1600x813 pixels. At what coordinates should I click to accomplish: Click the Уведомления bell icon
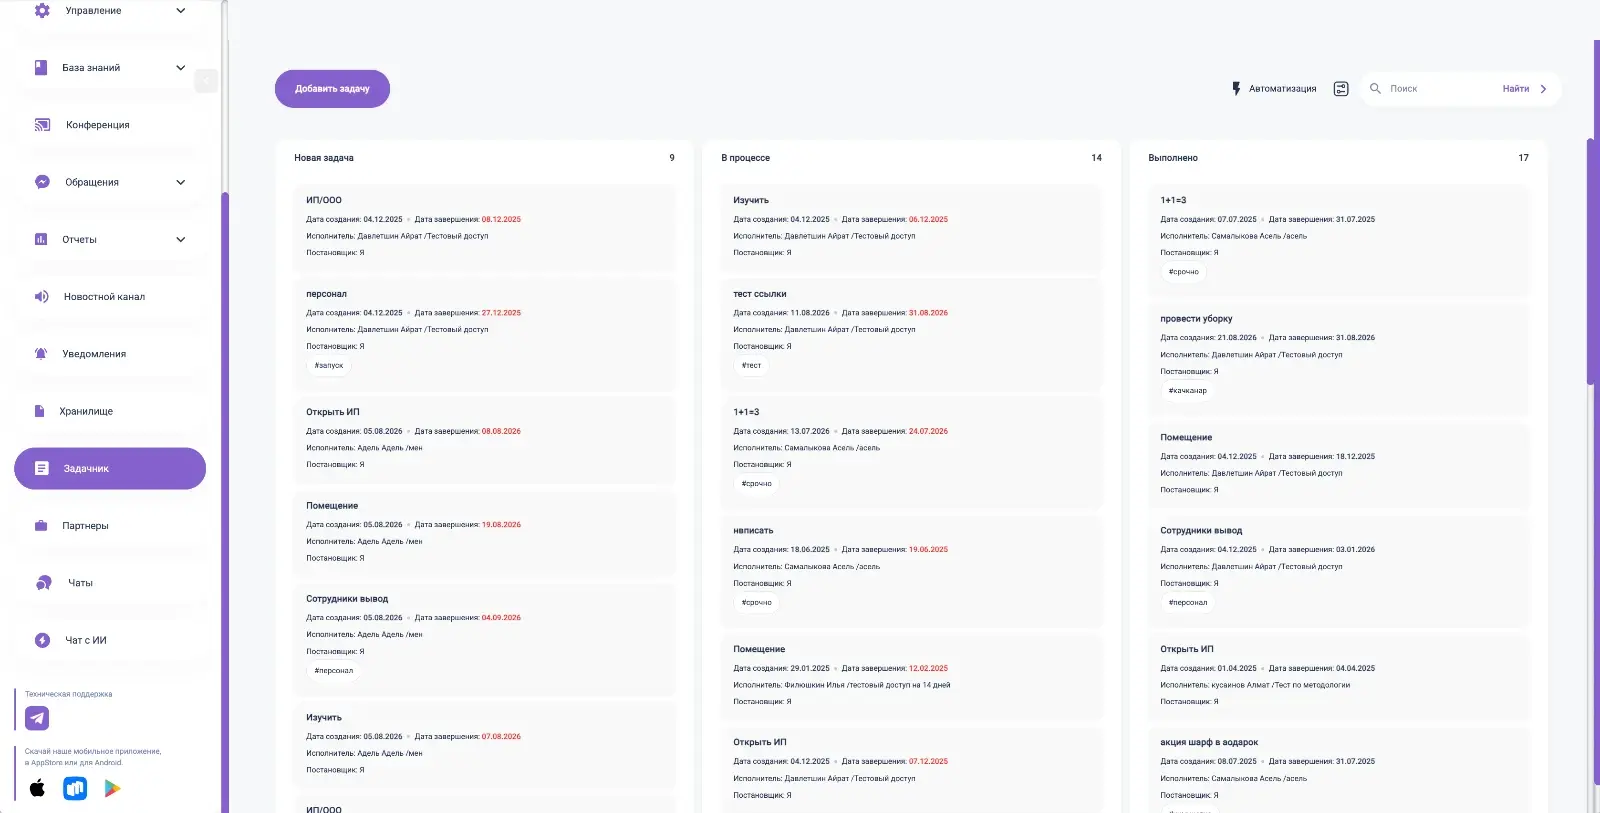tap(41, 354)
